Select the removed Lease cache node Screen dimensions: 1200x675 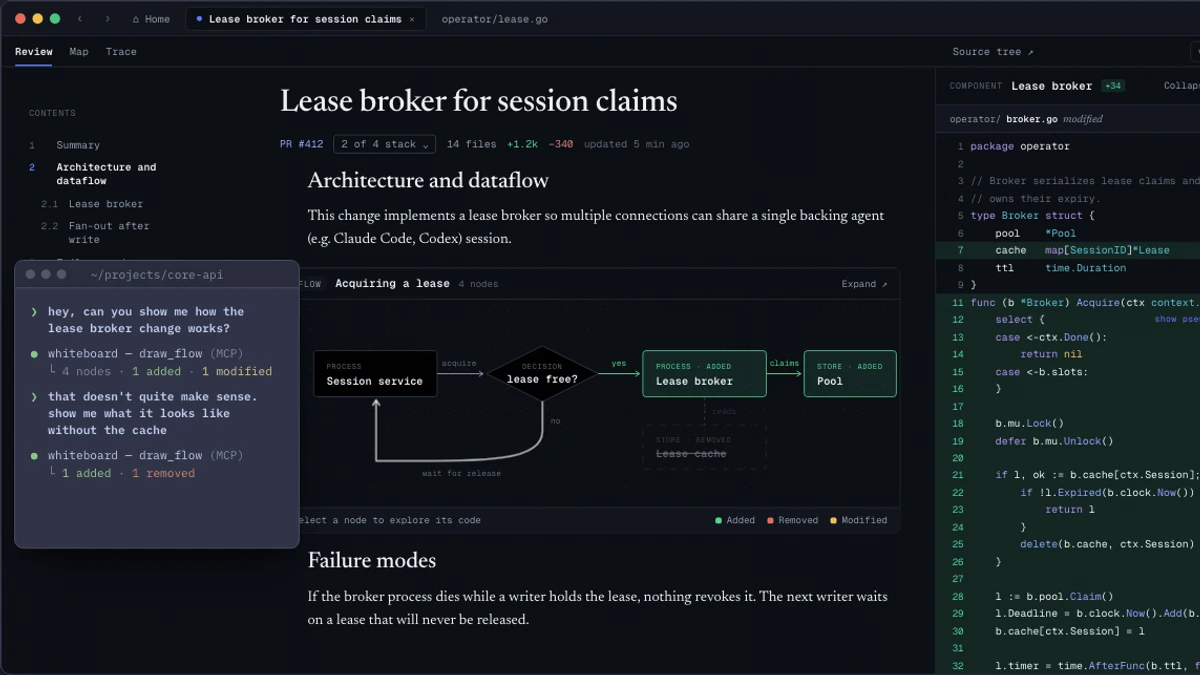(x=704, y=447)
